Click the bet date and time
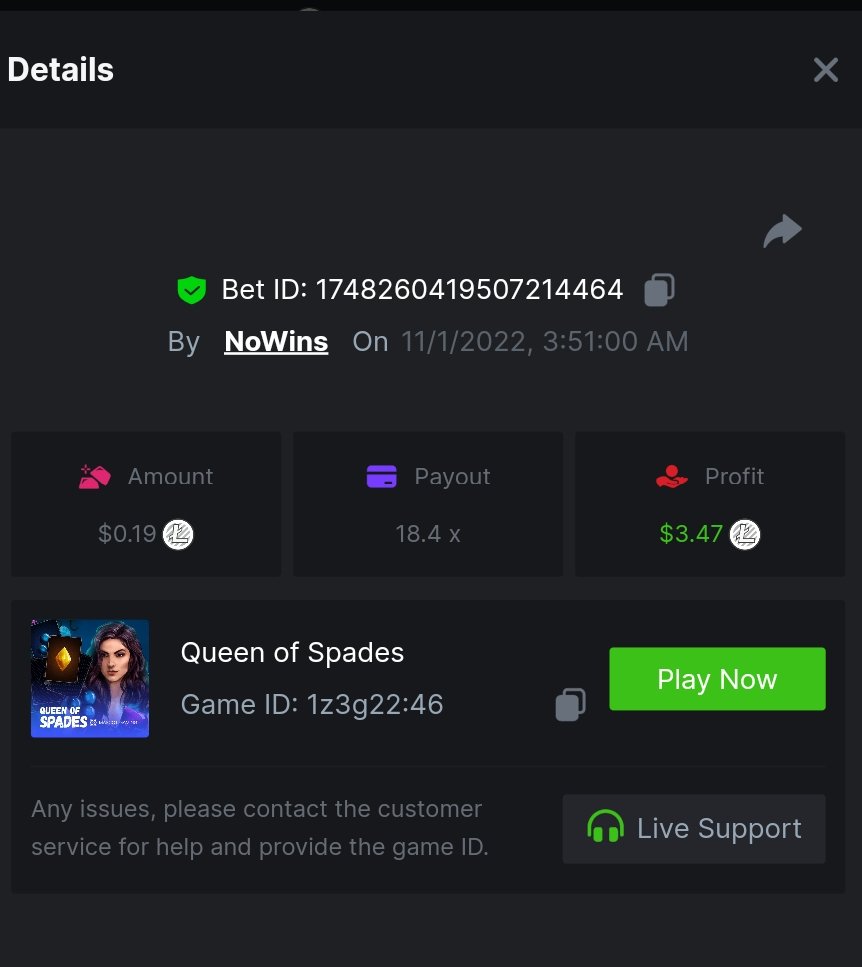This screenshot has height=967, width=862. click(x=544, y=342)
